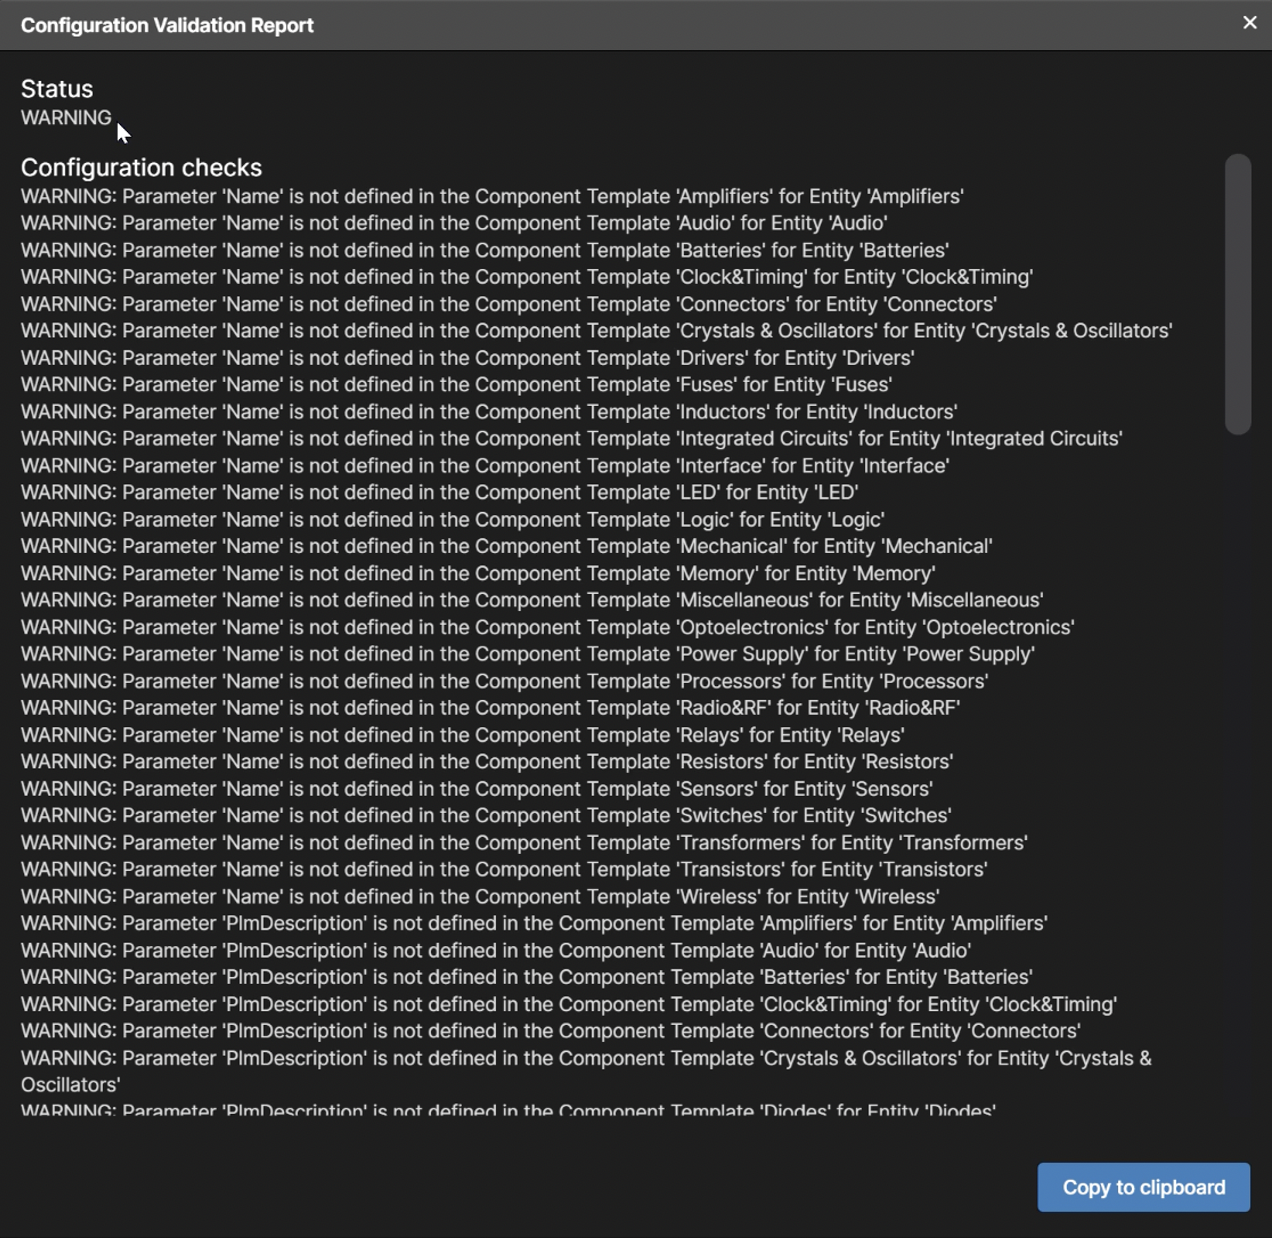The height and width of the screenshot is (1240, 1274).
Task: Click the 'Name' warning for Entity 'Transformers'
Action: pos(525,843)
